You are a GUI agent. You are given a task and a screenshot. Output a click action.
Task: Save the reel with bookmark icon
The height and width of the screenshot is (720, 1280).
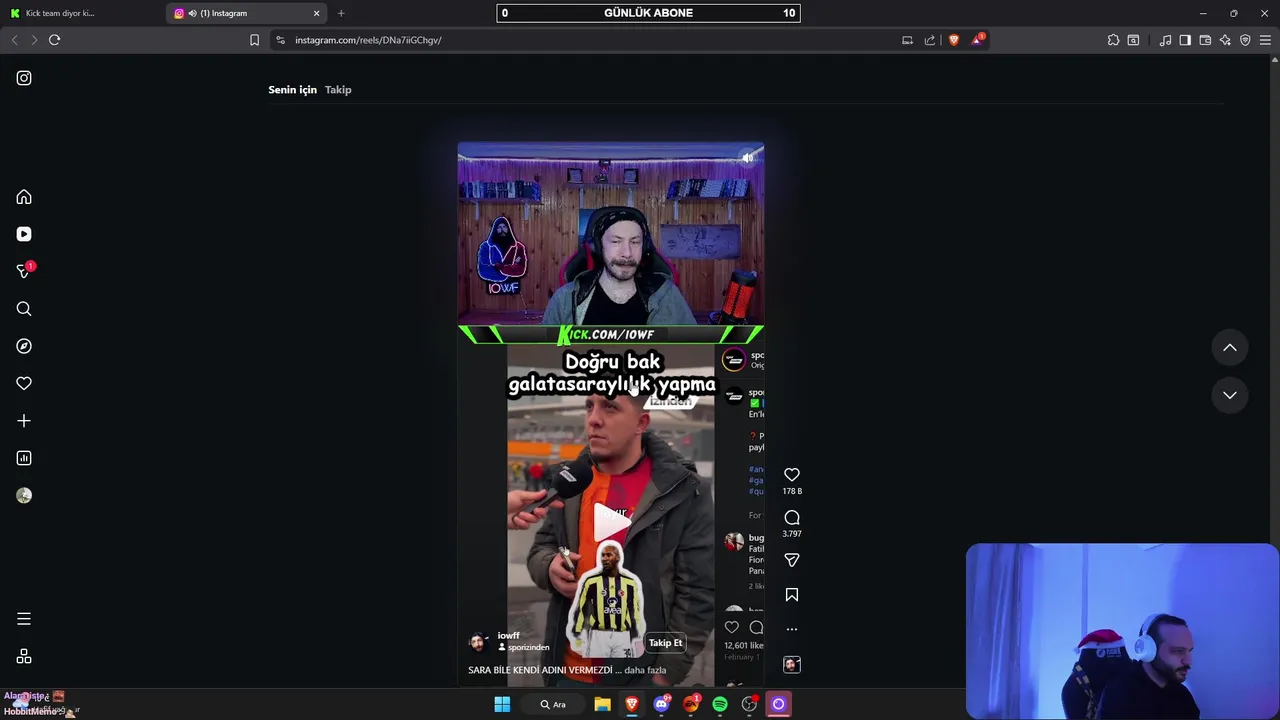coord(792,595)
